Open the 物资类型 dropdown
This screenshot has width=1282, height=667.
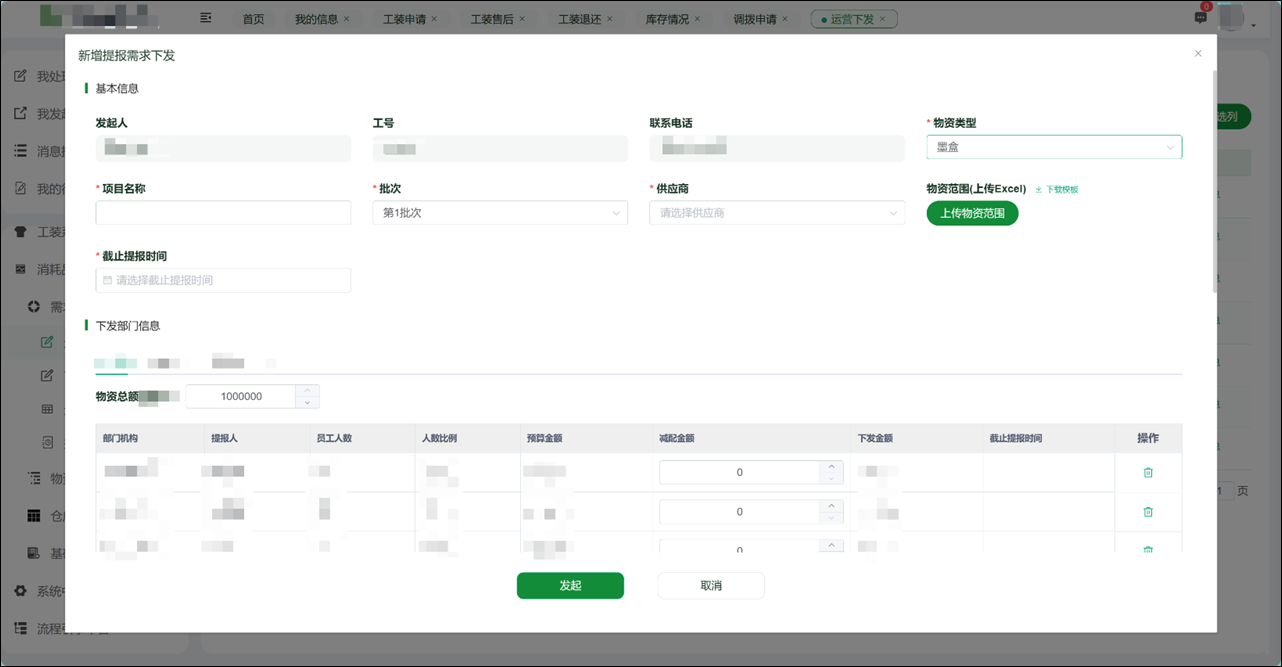pyautogui.click(x=1054, y=147)
